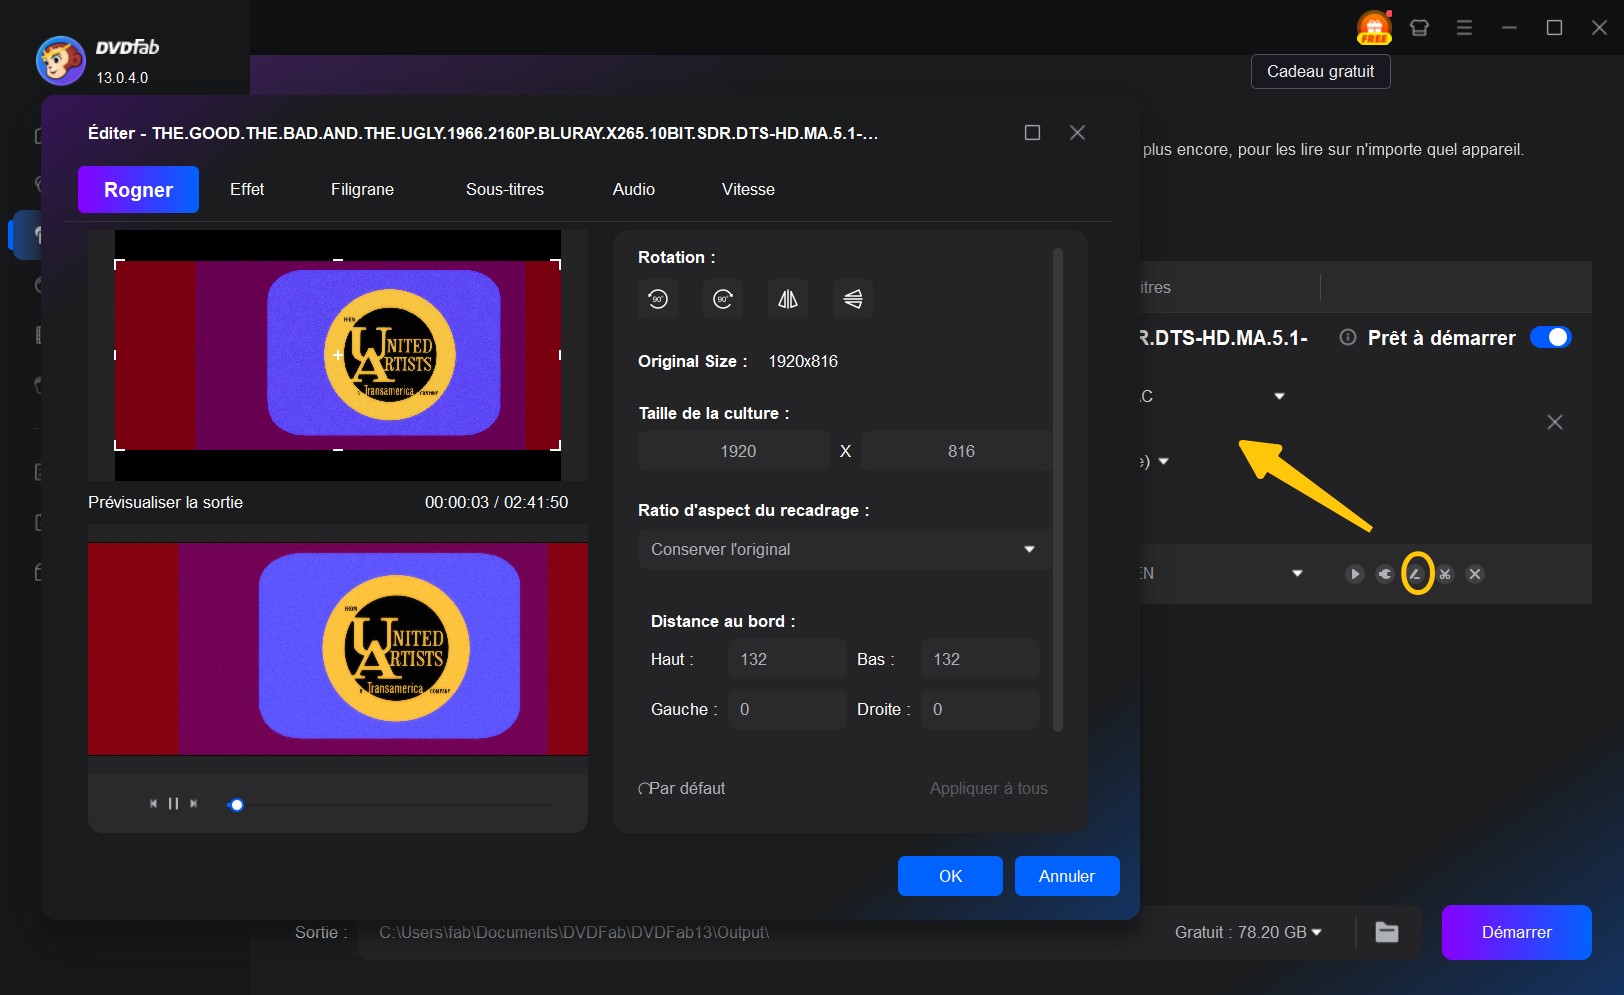1624x995 pixels.
Task: Click the playback progress track
Action: (390, 805)
